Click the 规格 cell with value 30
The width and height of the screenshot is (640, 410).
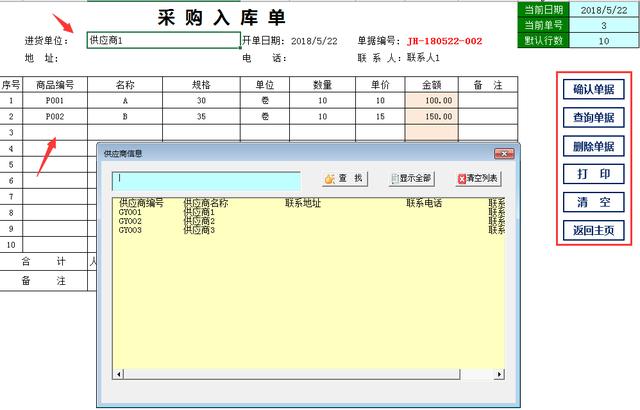[x=202, y=100]
